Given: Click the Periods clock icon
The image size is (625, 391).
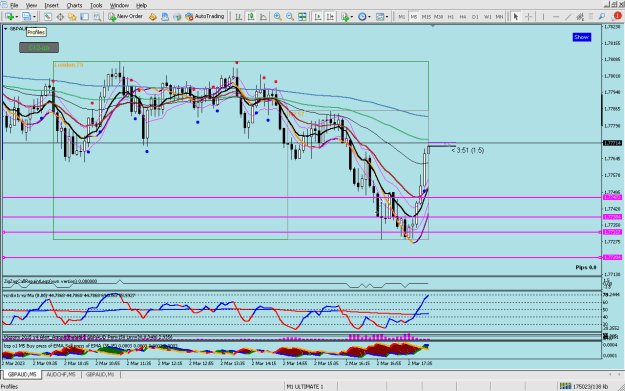Looking at the screenshot, I should coord(362,17).
